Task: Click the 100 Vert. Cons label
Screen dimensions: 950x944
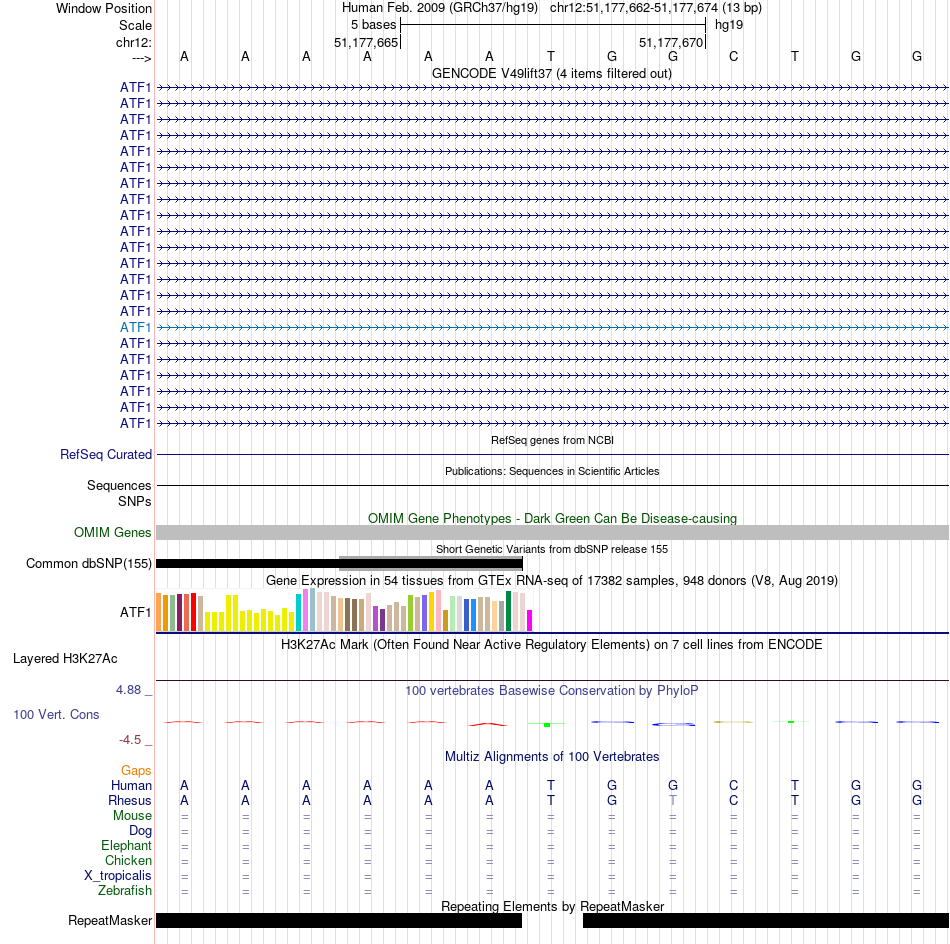Action: click(x=56, y=714)
